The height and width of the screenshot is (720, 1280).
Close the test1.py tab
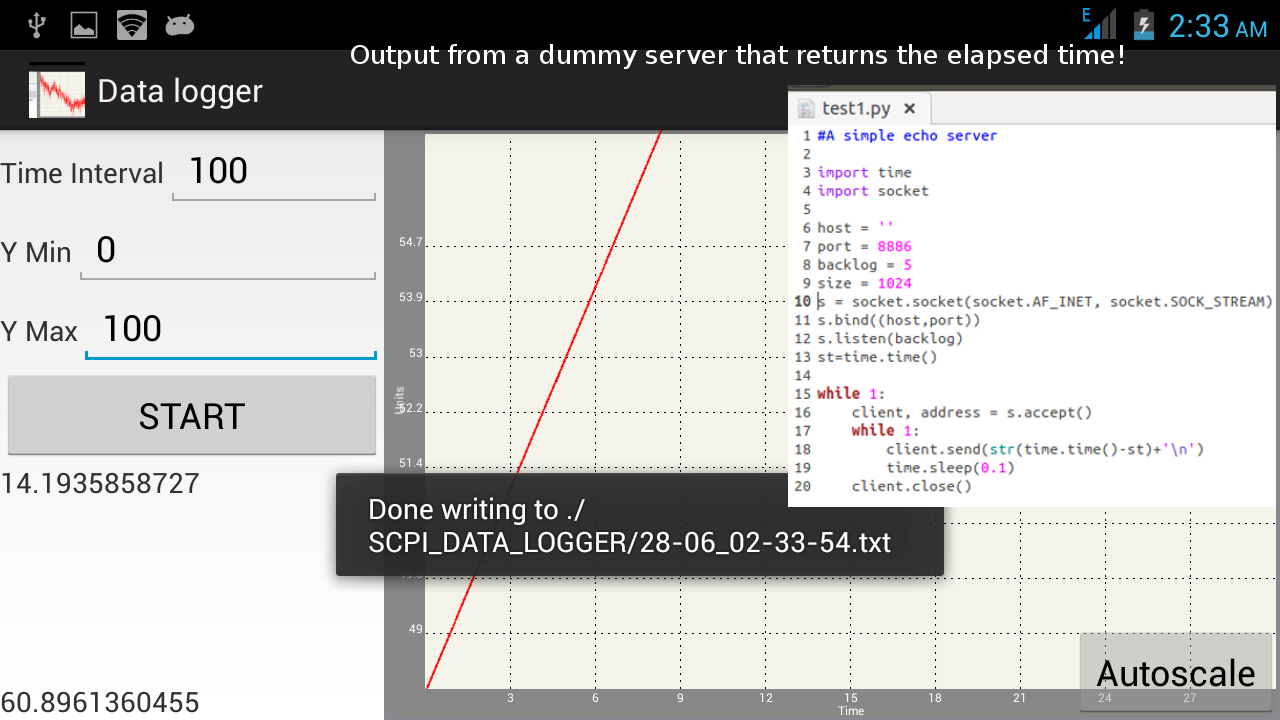(x=909, y=109)
